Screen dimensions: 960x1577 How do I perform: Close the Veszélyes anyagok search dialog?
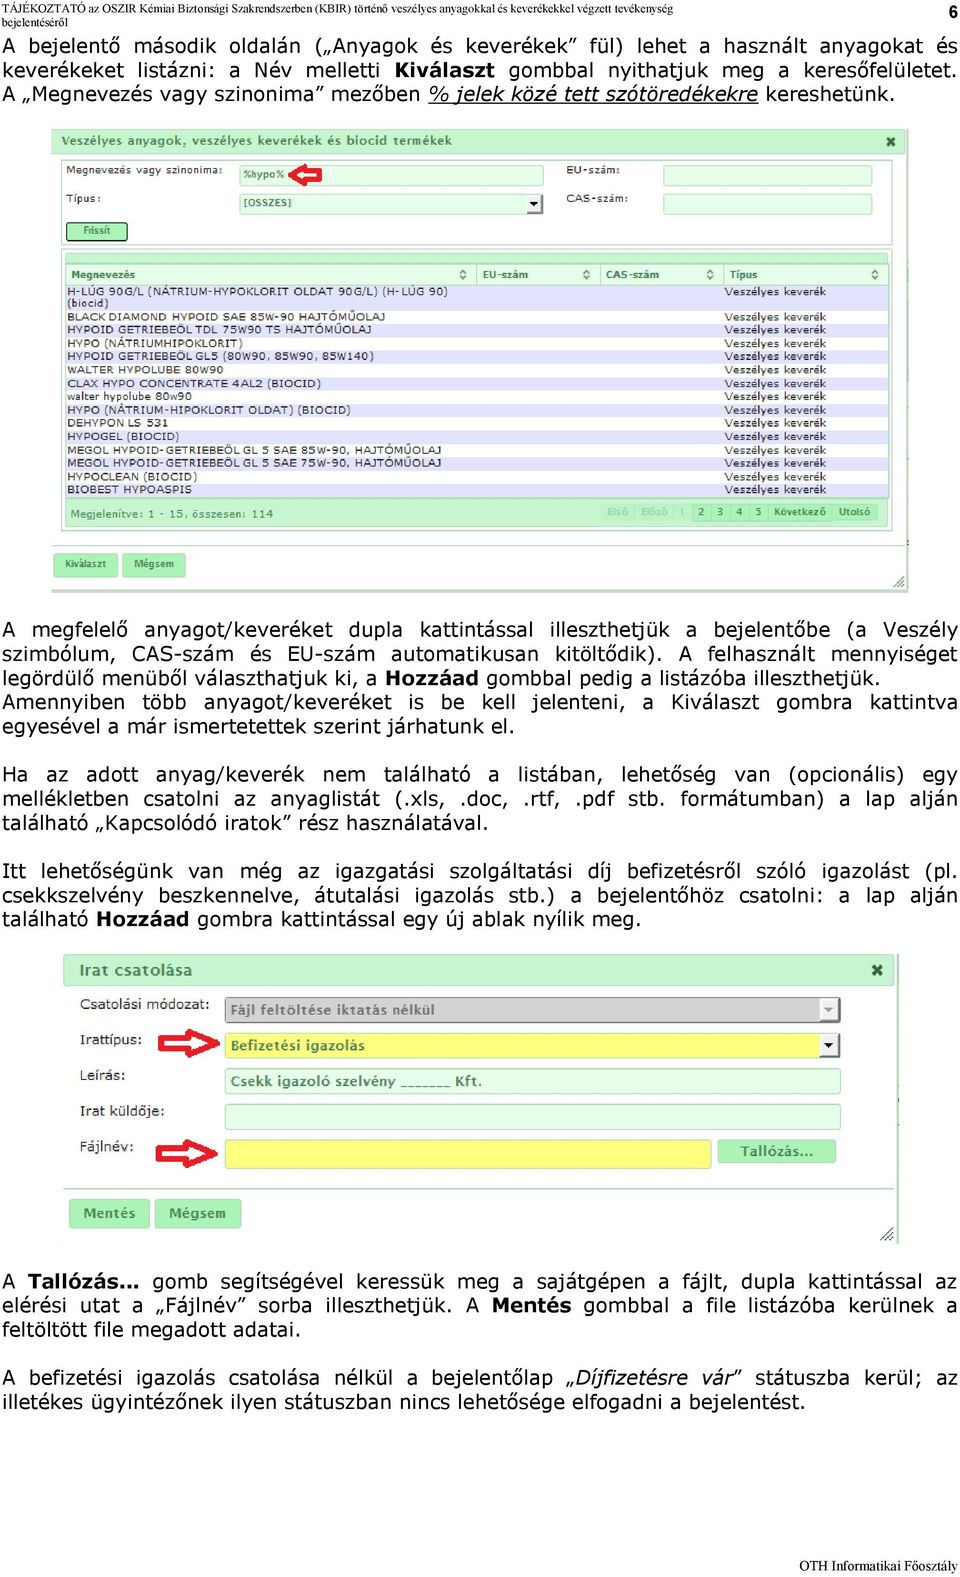tap(890, 142)
